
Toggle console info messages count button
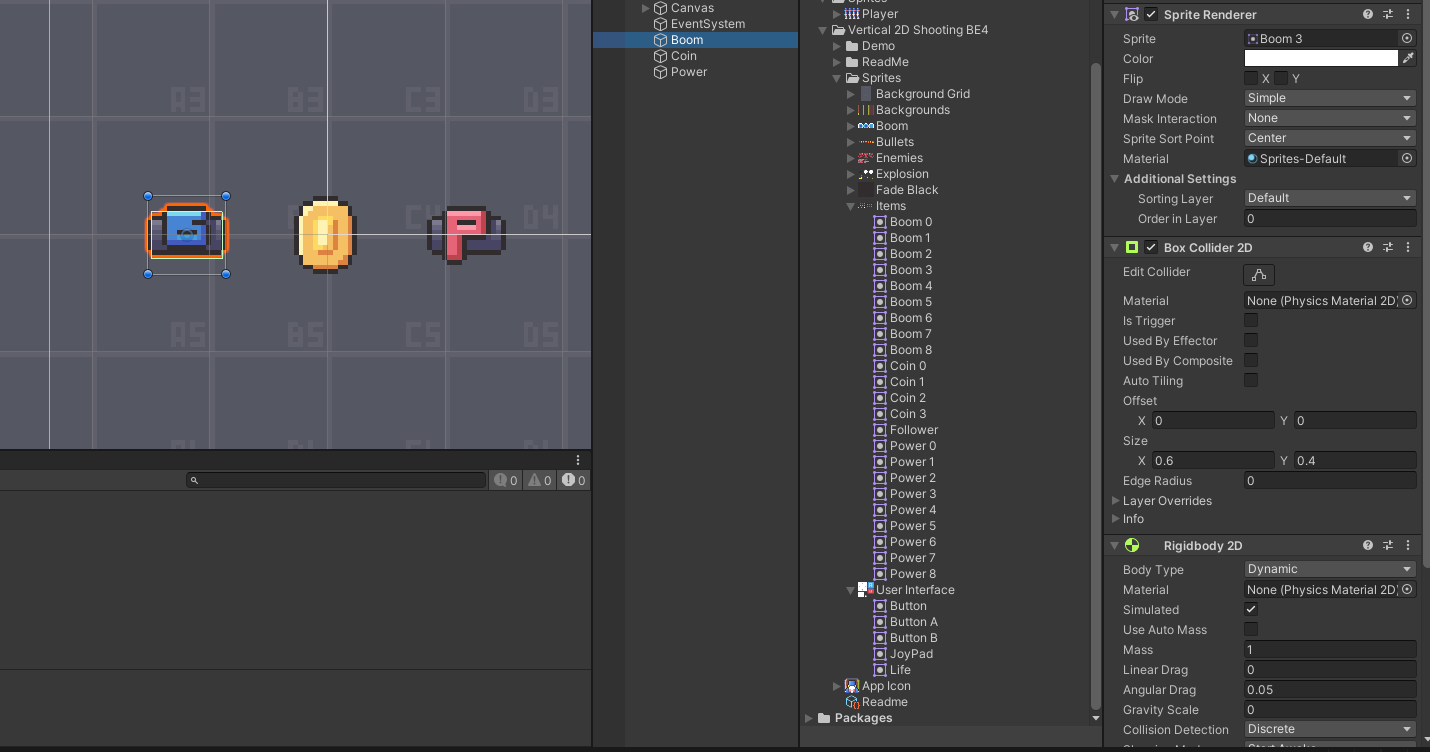coord(505,480)
